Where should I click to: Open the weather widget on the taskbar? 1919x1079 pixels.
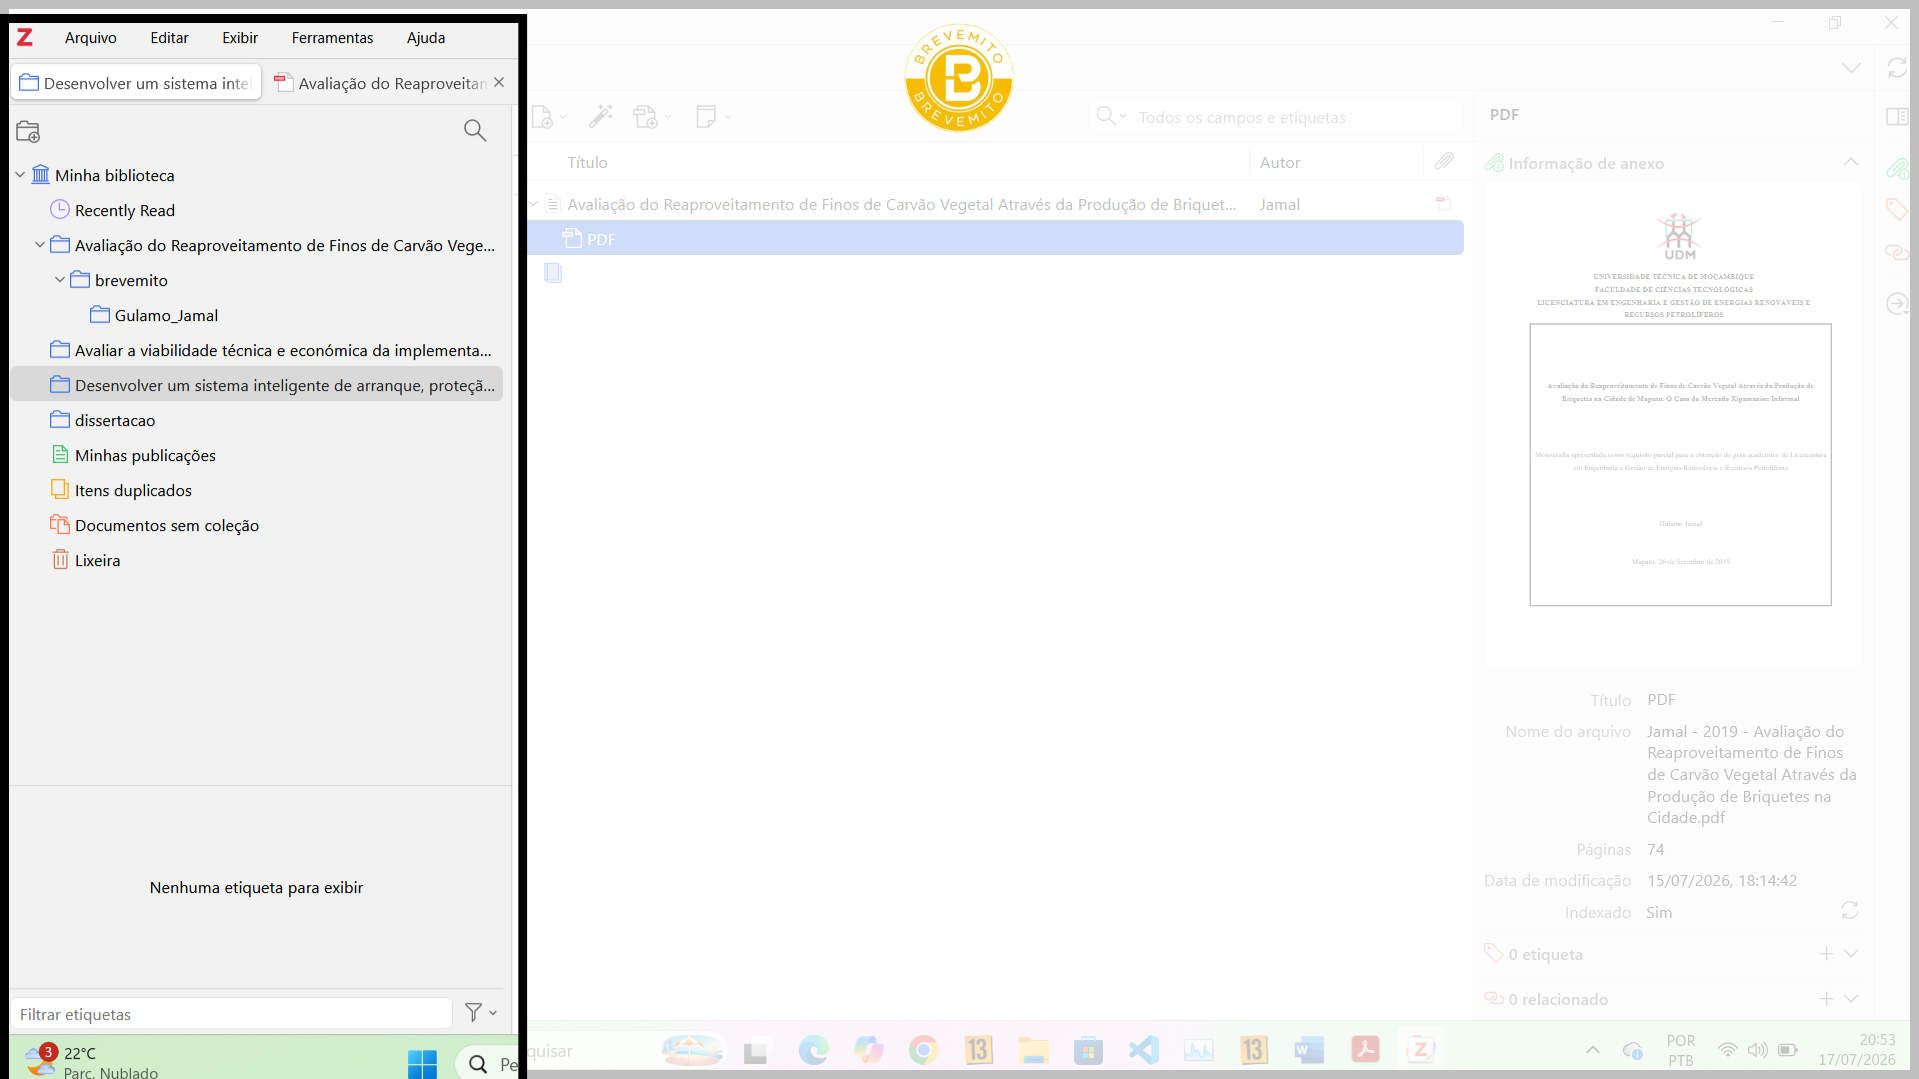click(x=92, y=1060)
